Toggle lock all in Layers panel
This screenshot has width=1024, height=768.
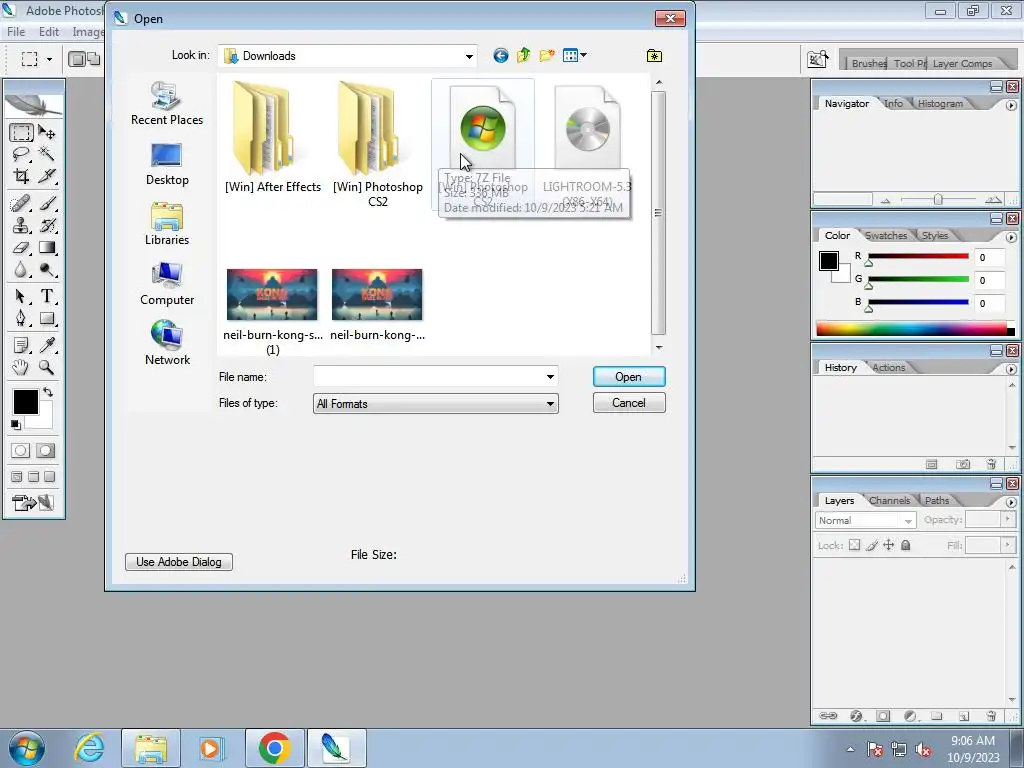906,545
